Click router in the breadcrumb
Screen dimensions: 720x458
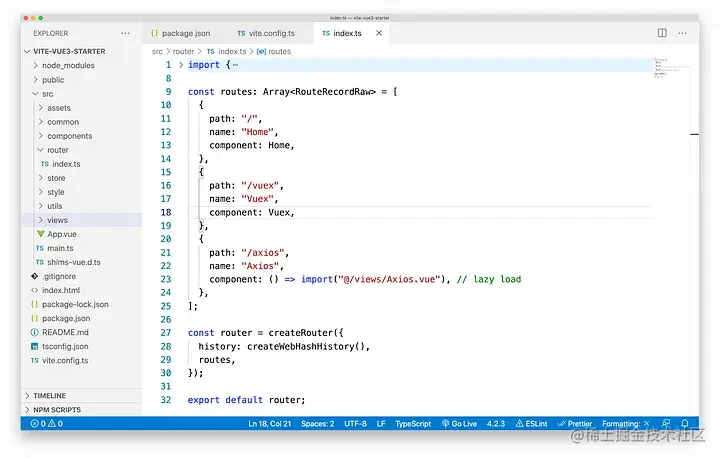pyautogui.click(x=183, y=51)
